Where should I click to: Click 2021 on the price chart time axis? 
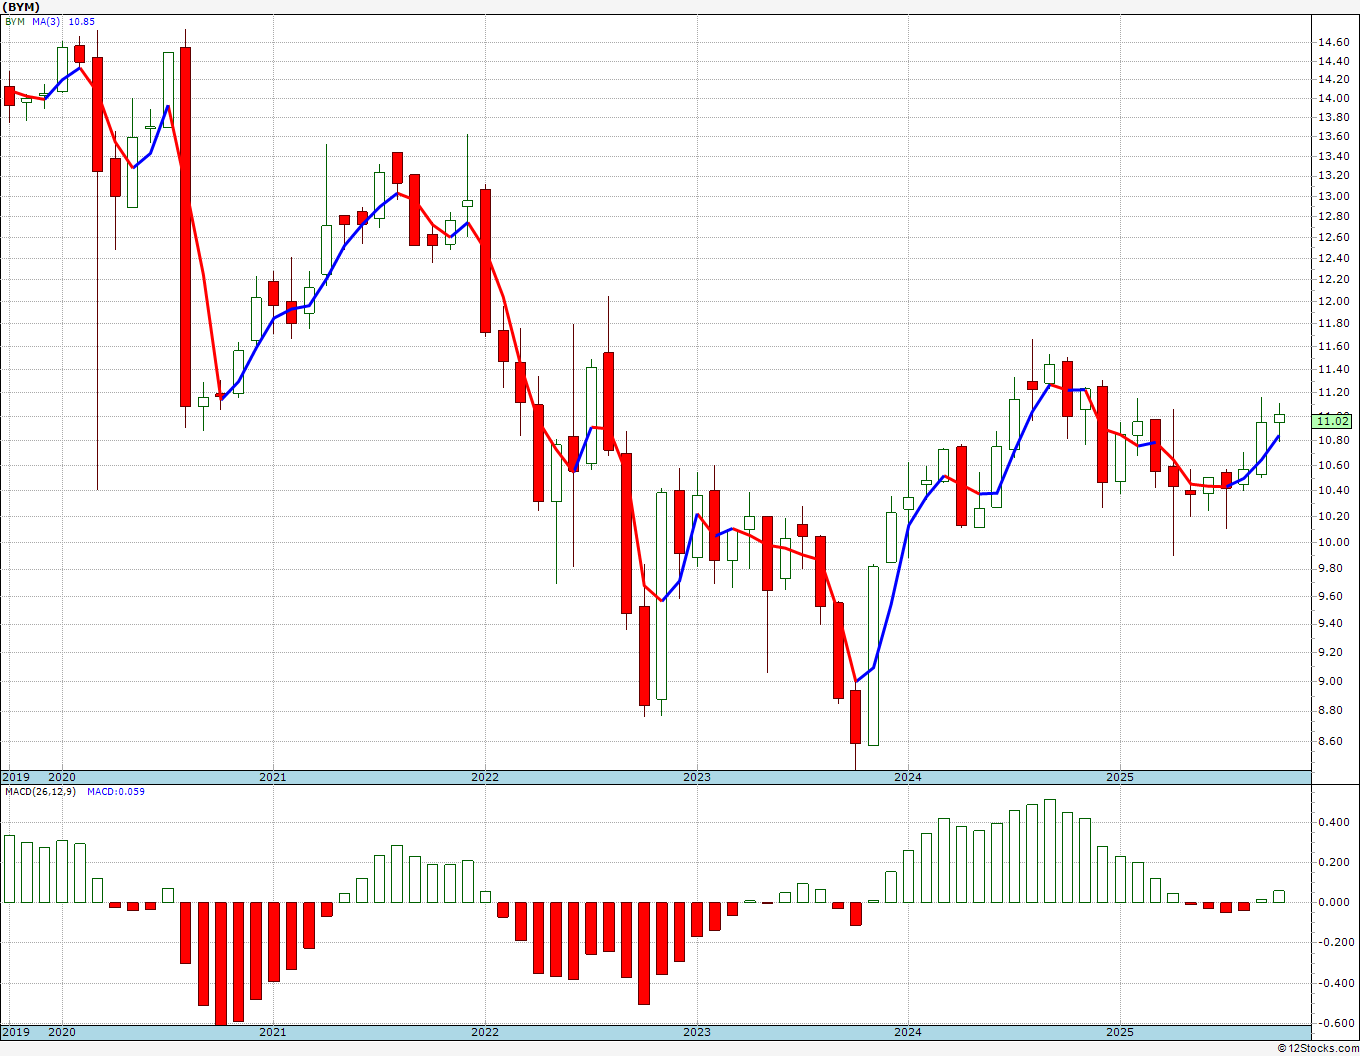click(x=273, y=777)
